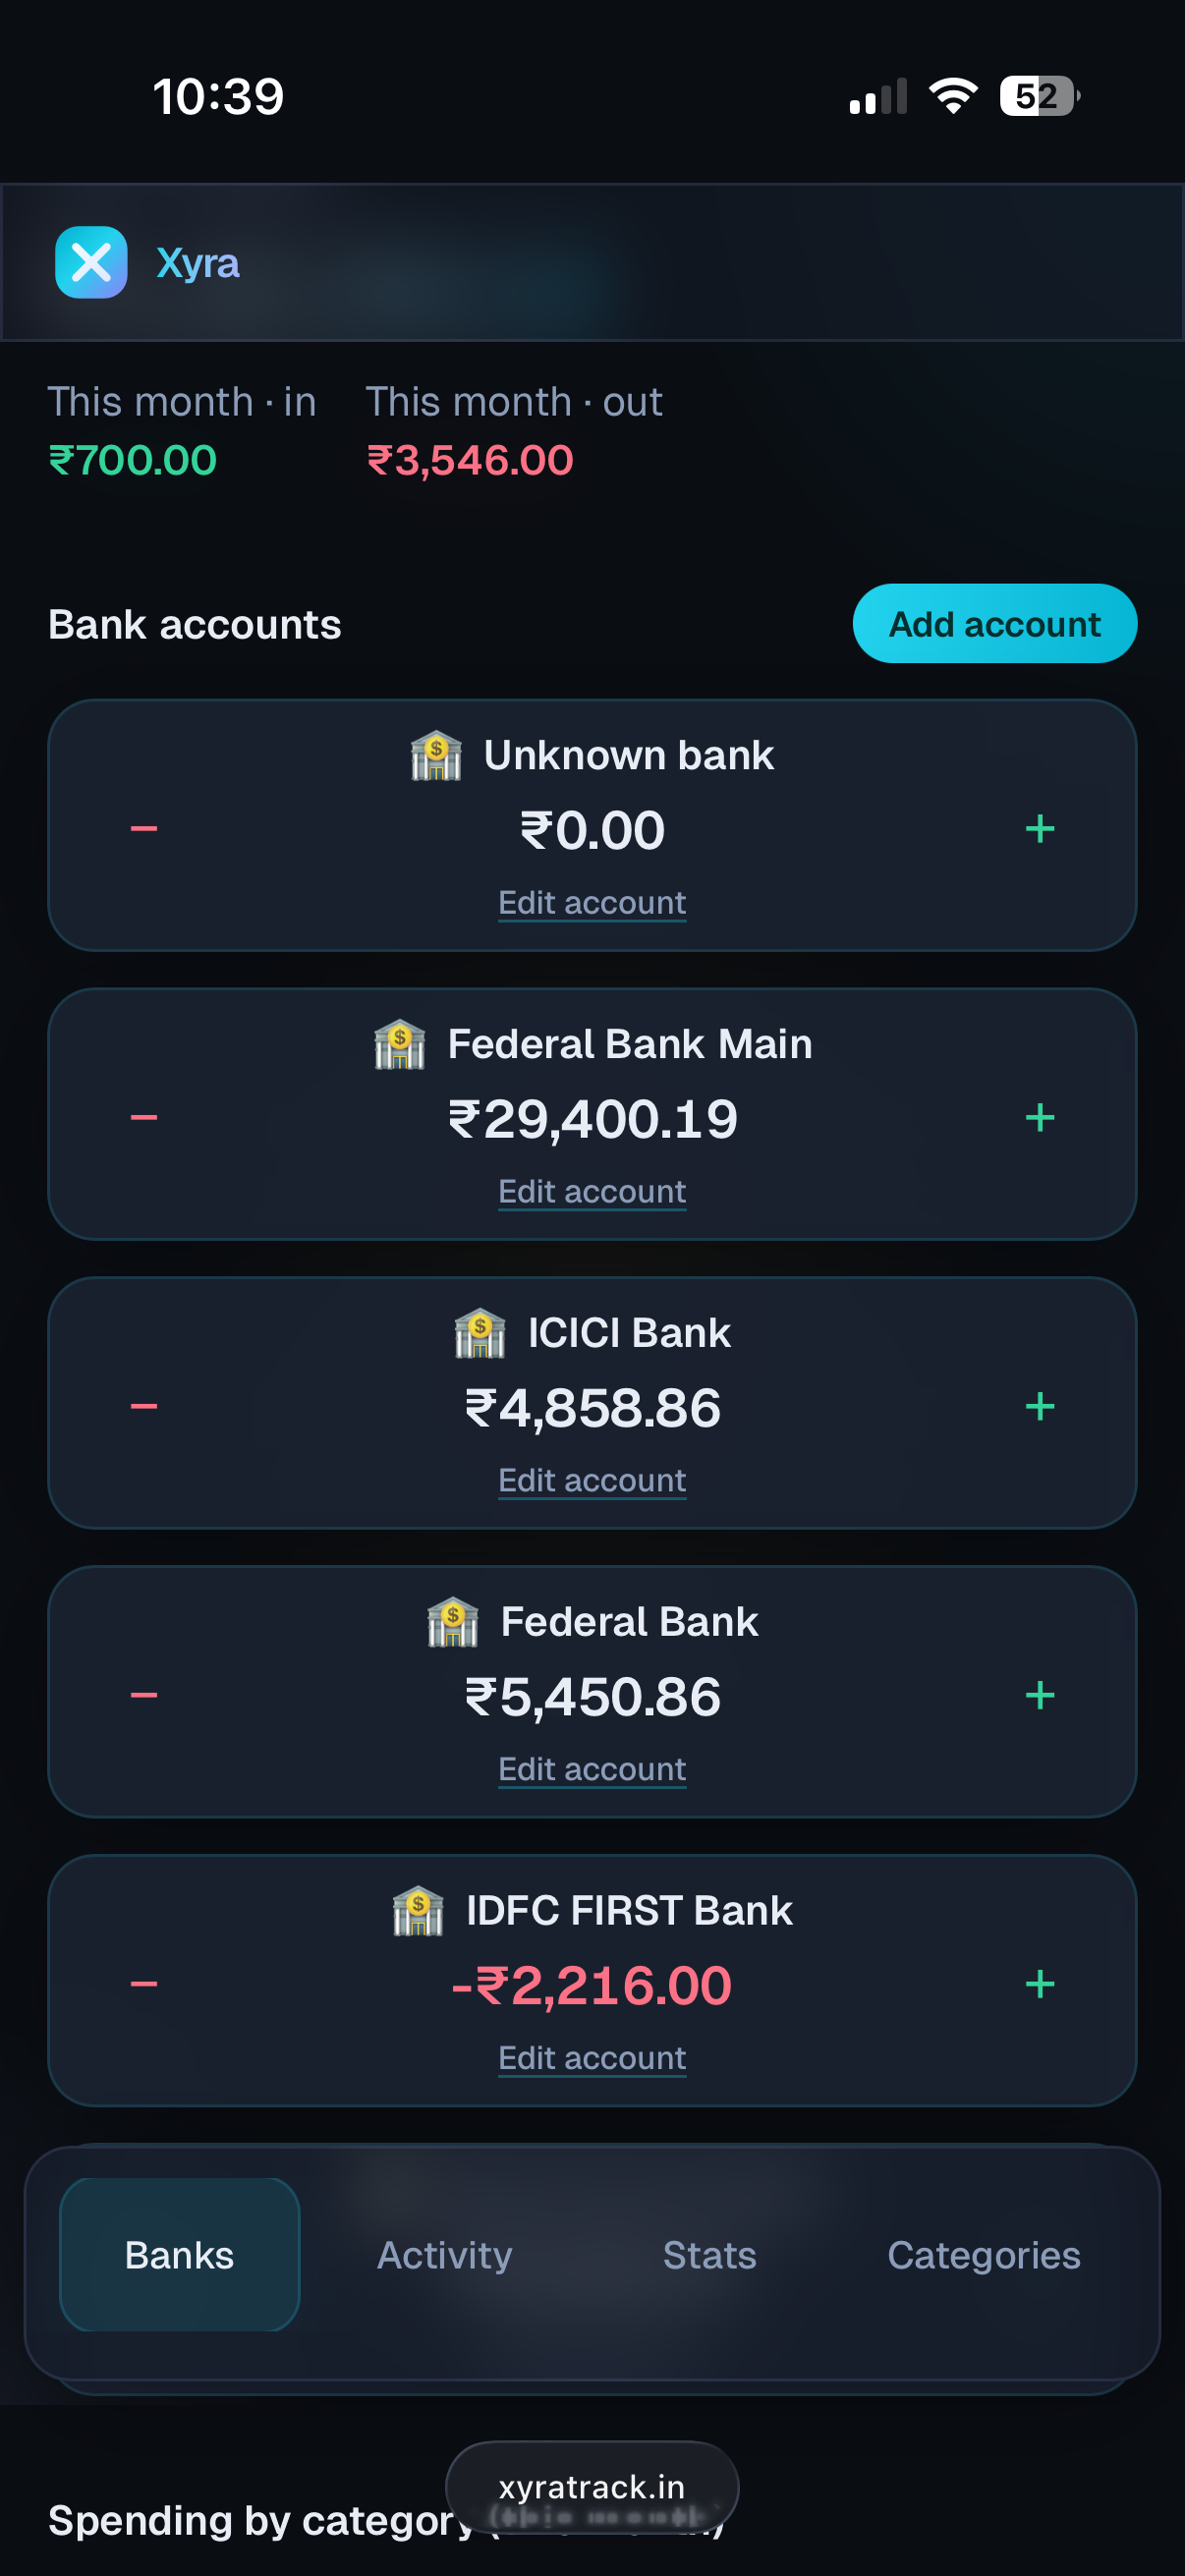Tap the Xyra logo icon

point(91,263)
